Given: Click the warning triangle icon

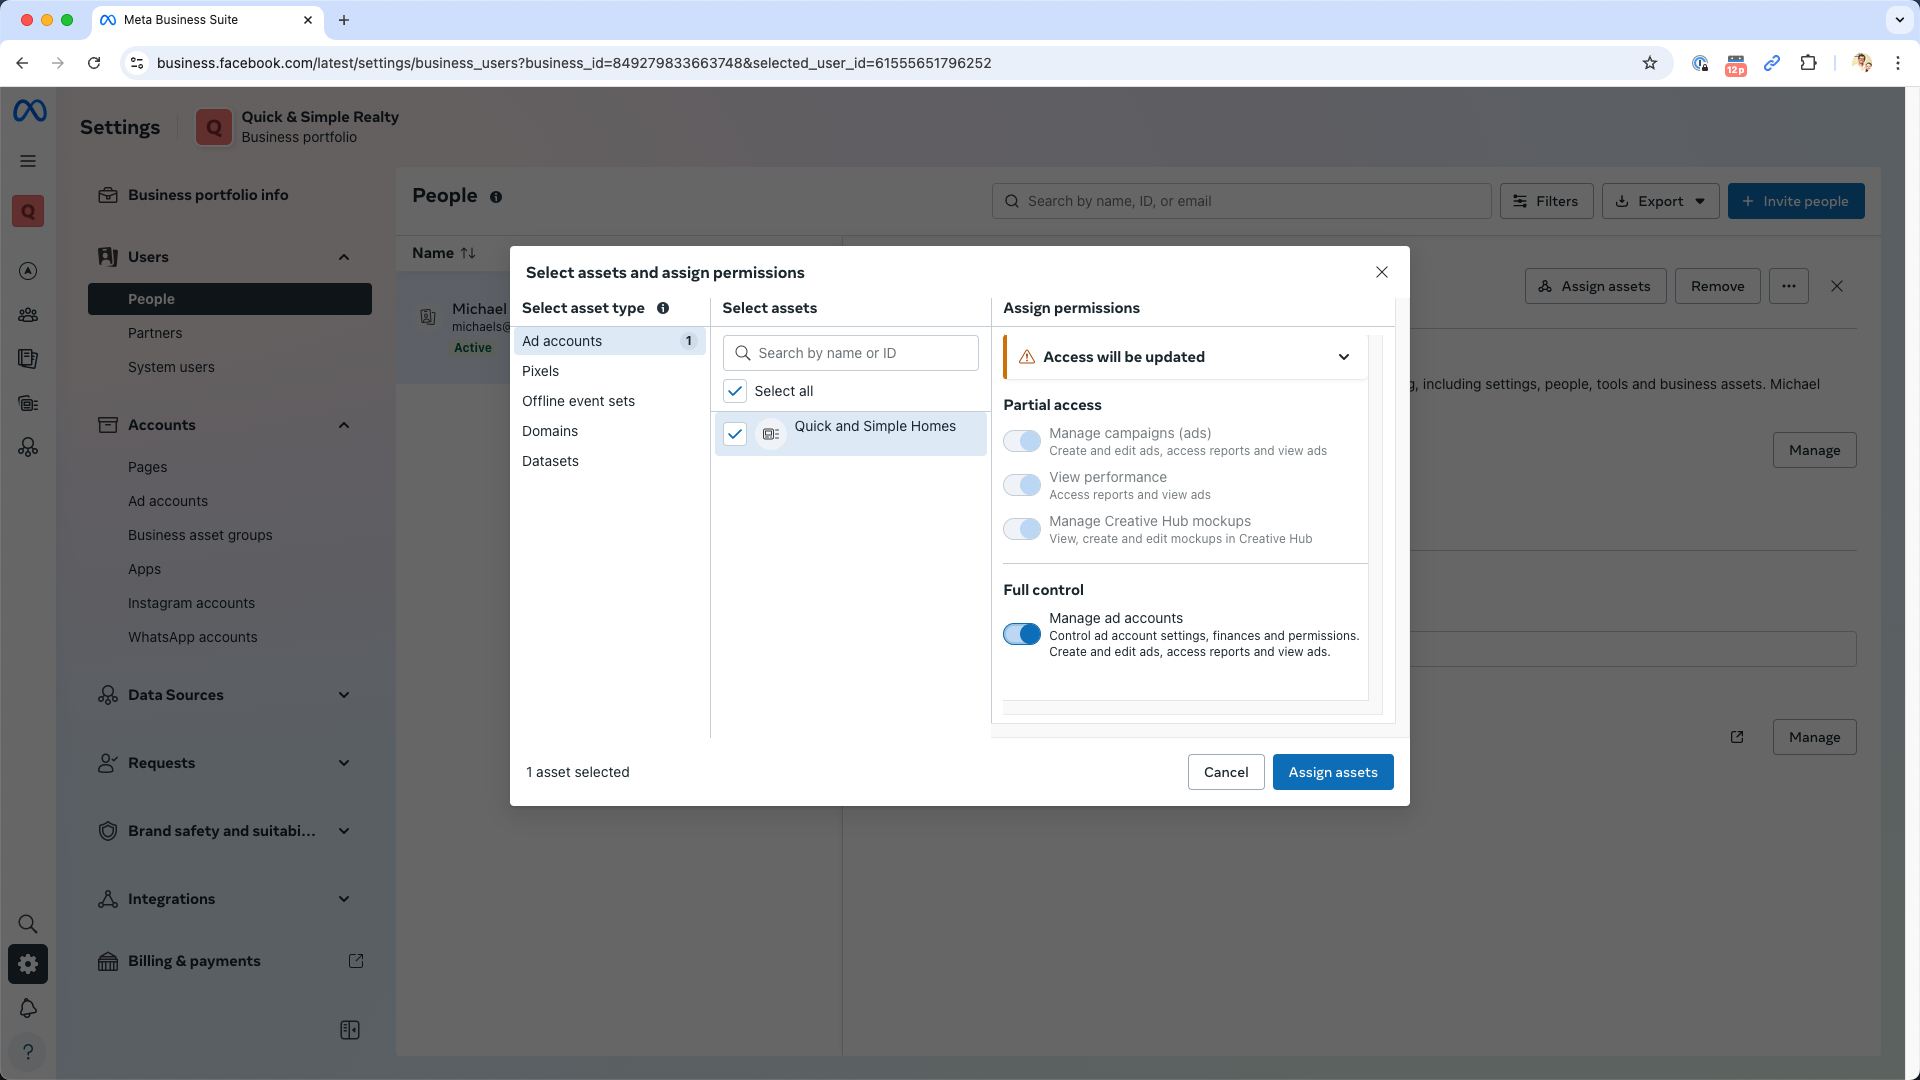Looking at the screenshot, I should point(1027,357).
